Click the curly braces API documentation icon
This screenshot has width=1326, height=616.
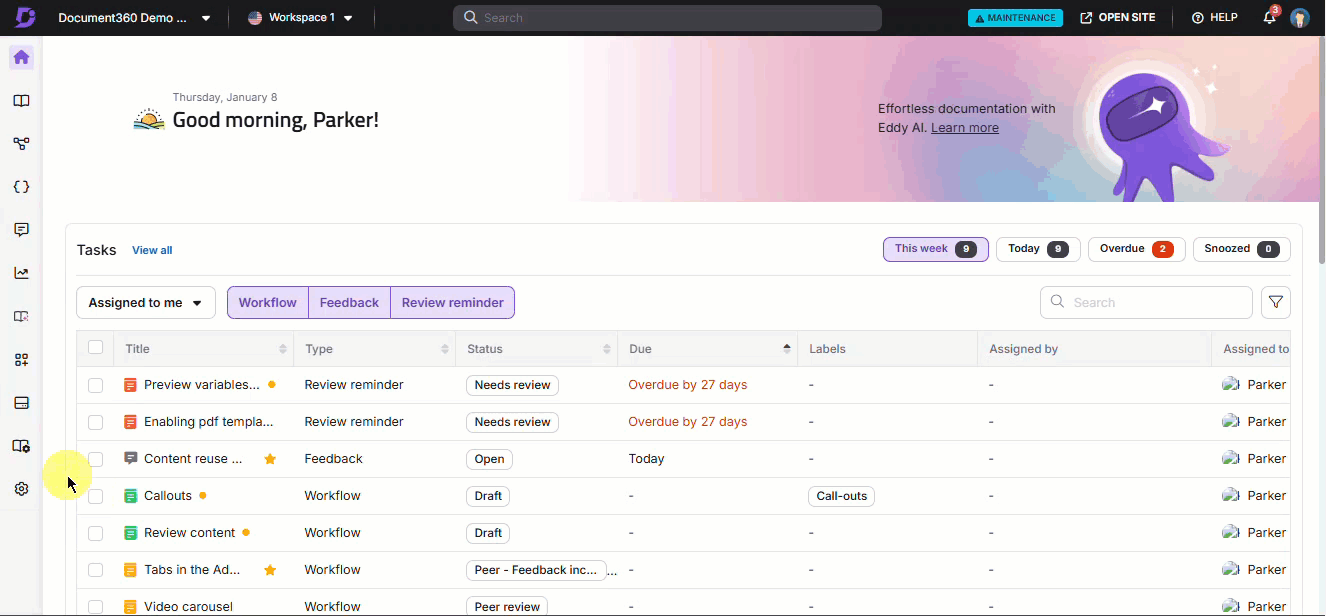point(21,187)
